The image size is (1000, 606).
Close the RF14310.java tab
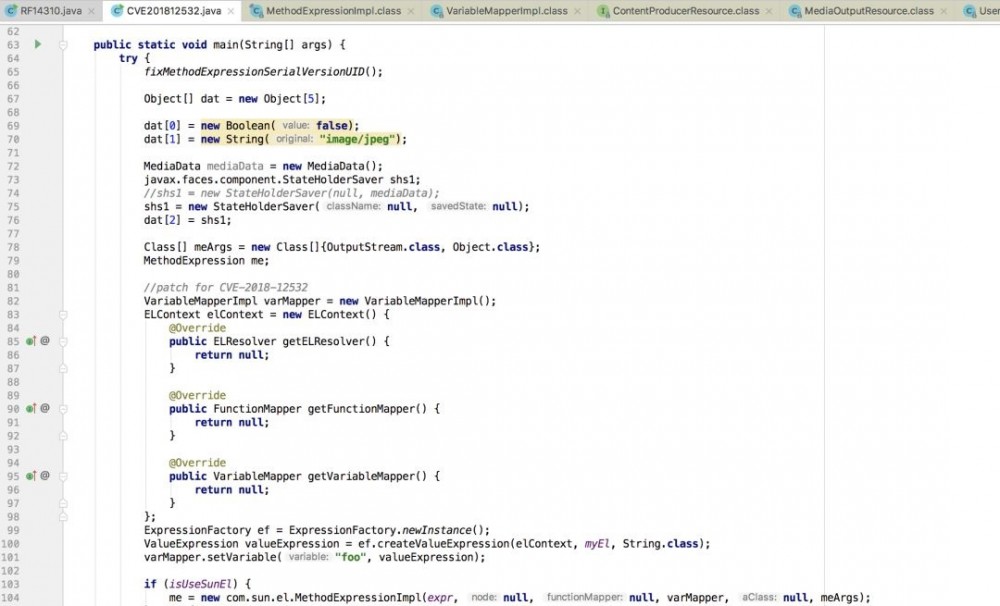[92, 11]
